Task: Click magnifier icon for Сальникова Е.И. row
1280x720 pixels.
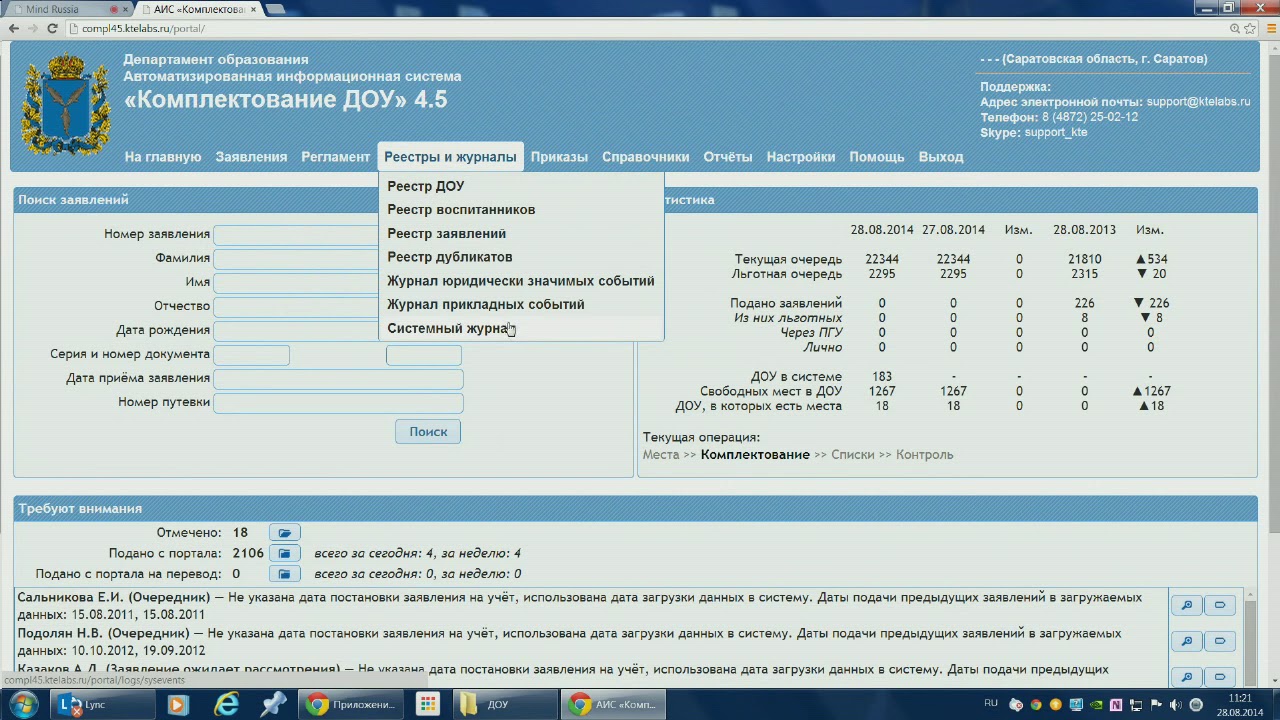Action: coord(1186,605)
